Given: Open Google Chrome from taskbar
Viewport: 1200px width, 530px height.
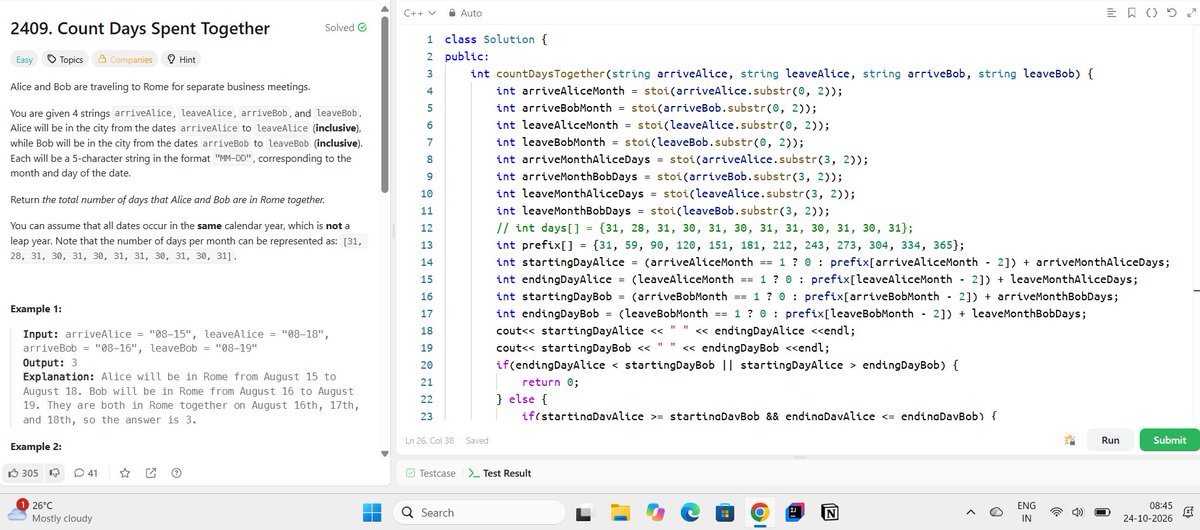Looking at the screenshot, I should (760, 512).
